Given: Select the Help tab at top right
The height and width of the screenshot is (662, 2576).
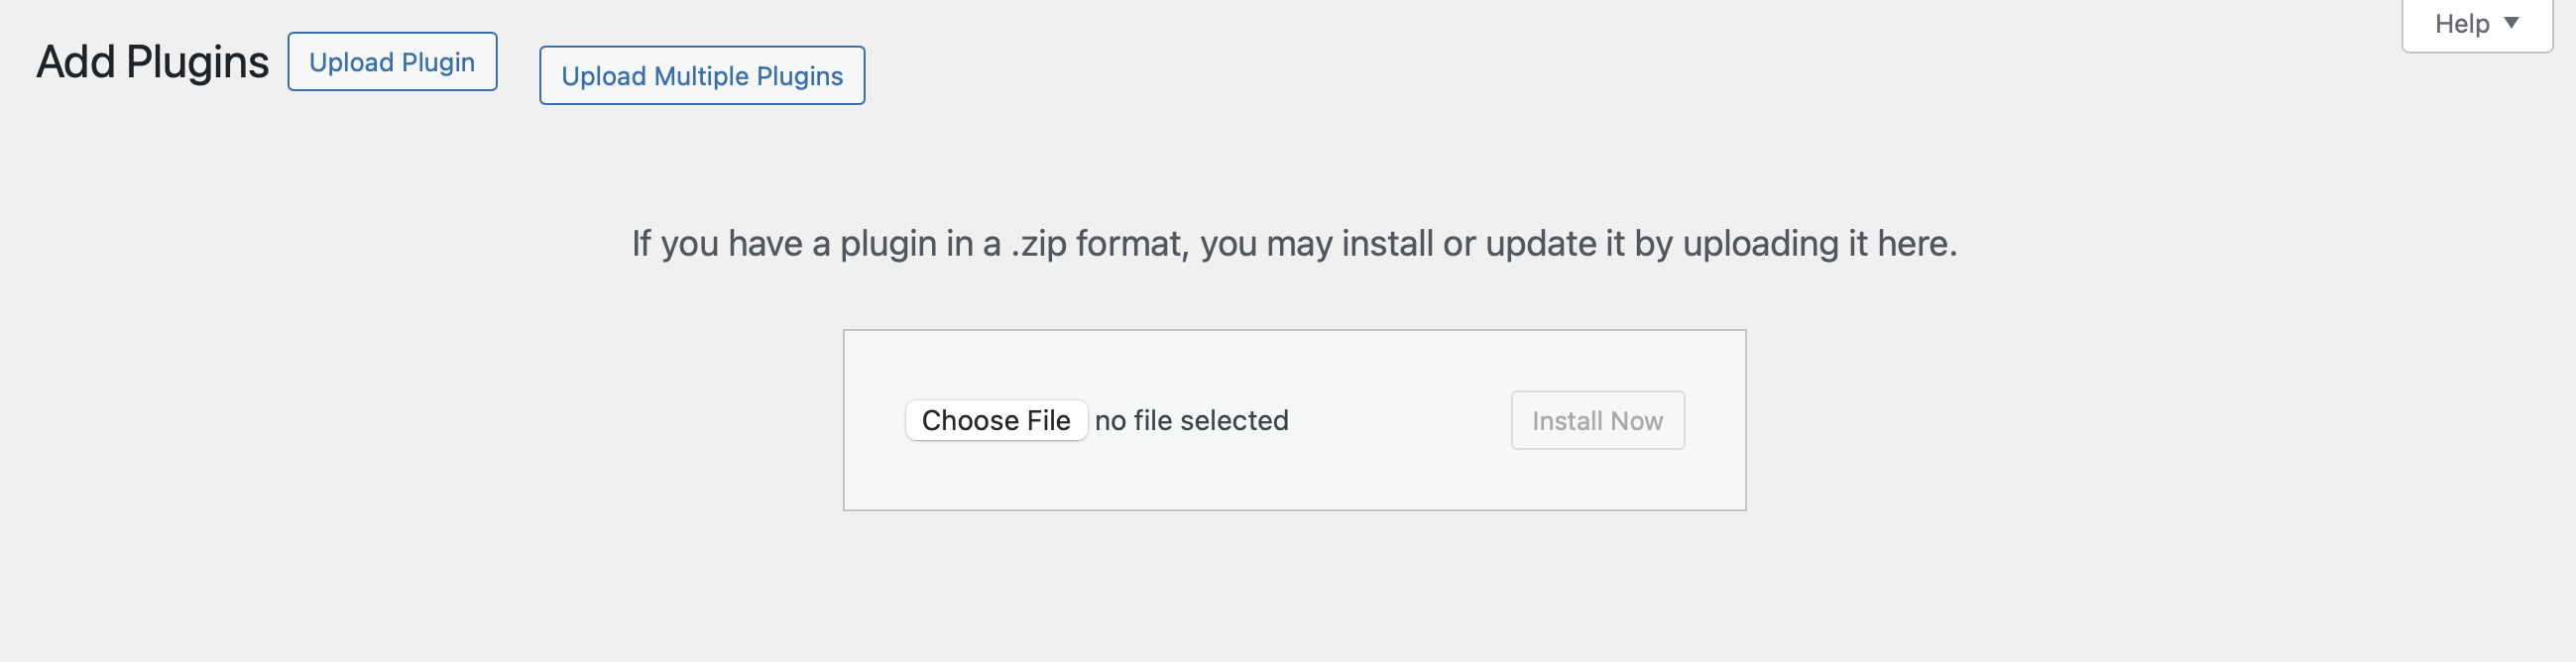Looking at the screenshot, I should click(2475, 22).
